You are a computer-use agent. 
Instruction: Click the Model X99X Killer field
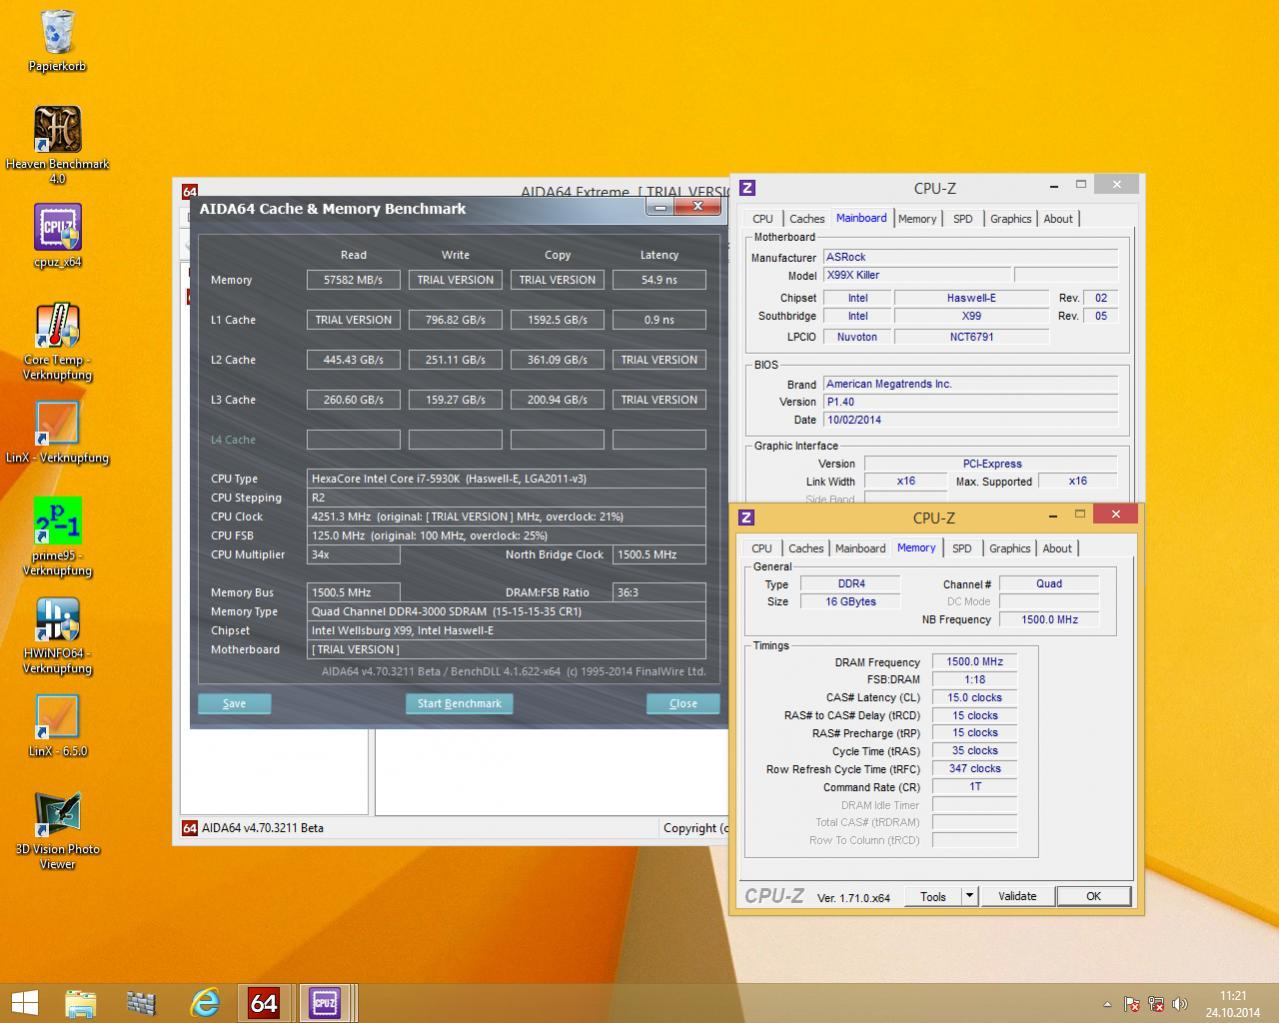(916, 275)
